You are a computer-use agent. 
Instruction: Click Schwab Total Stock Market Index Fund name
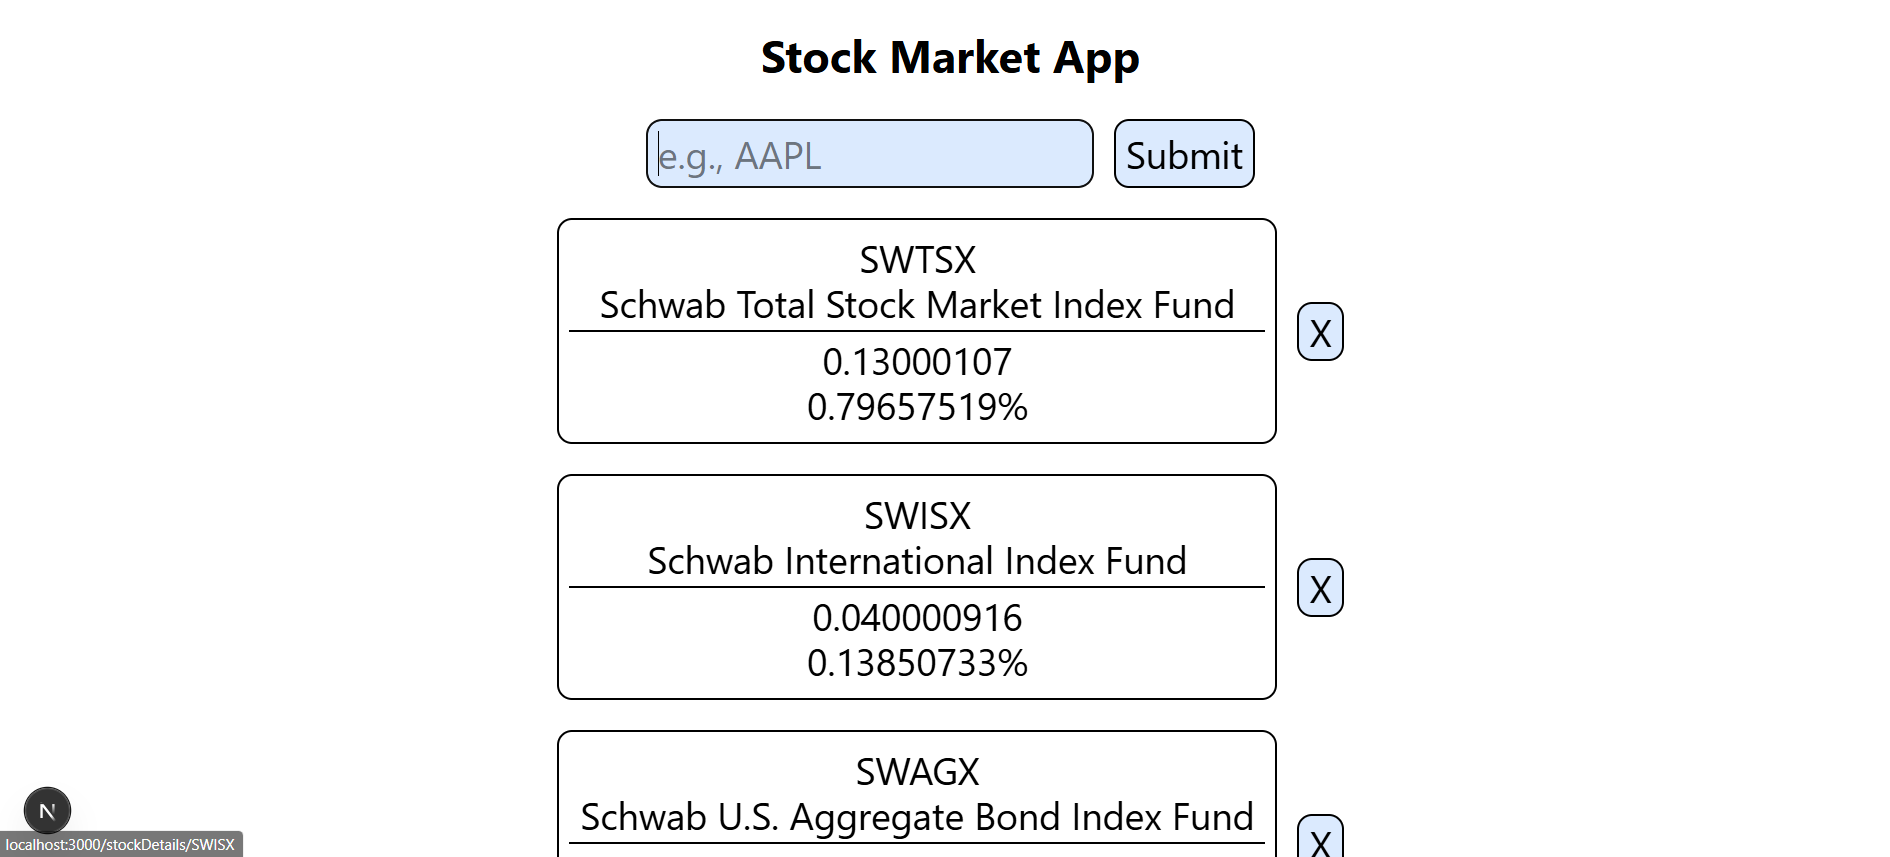tap(917, 305)
